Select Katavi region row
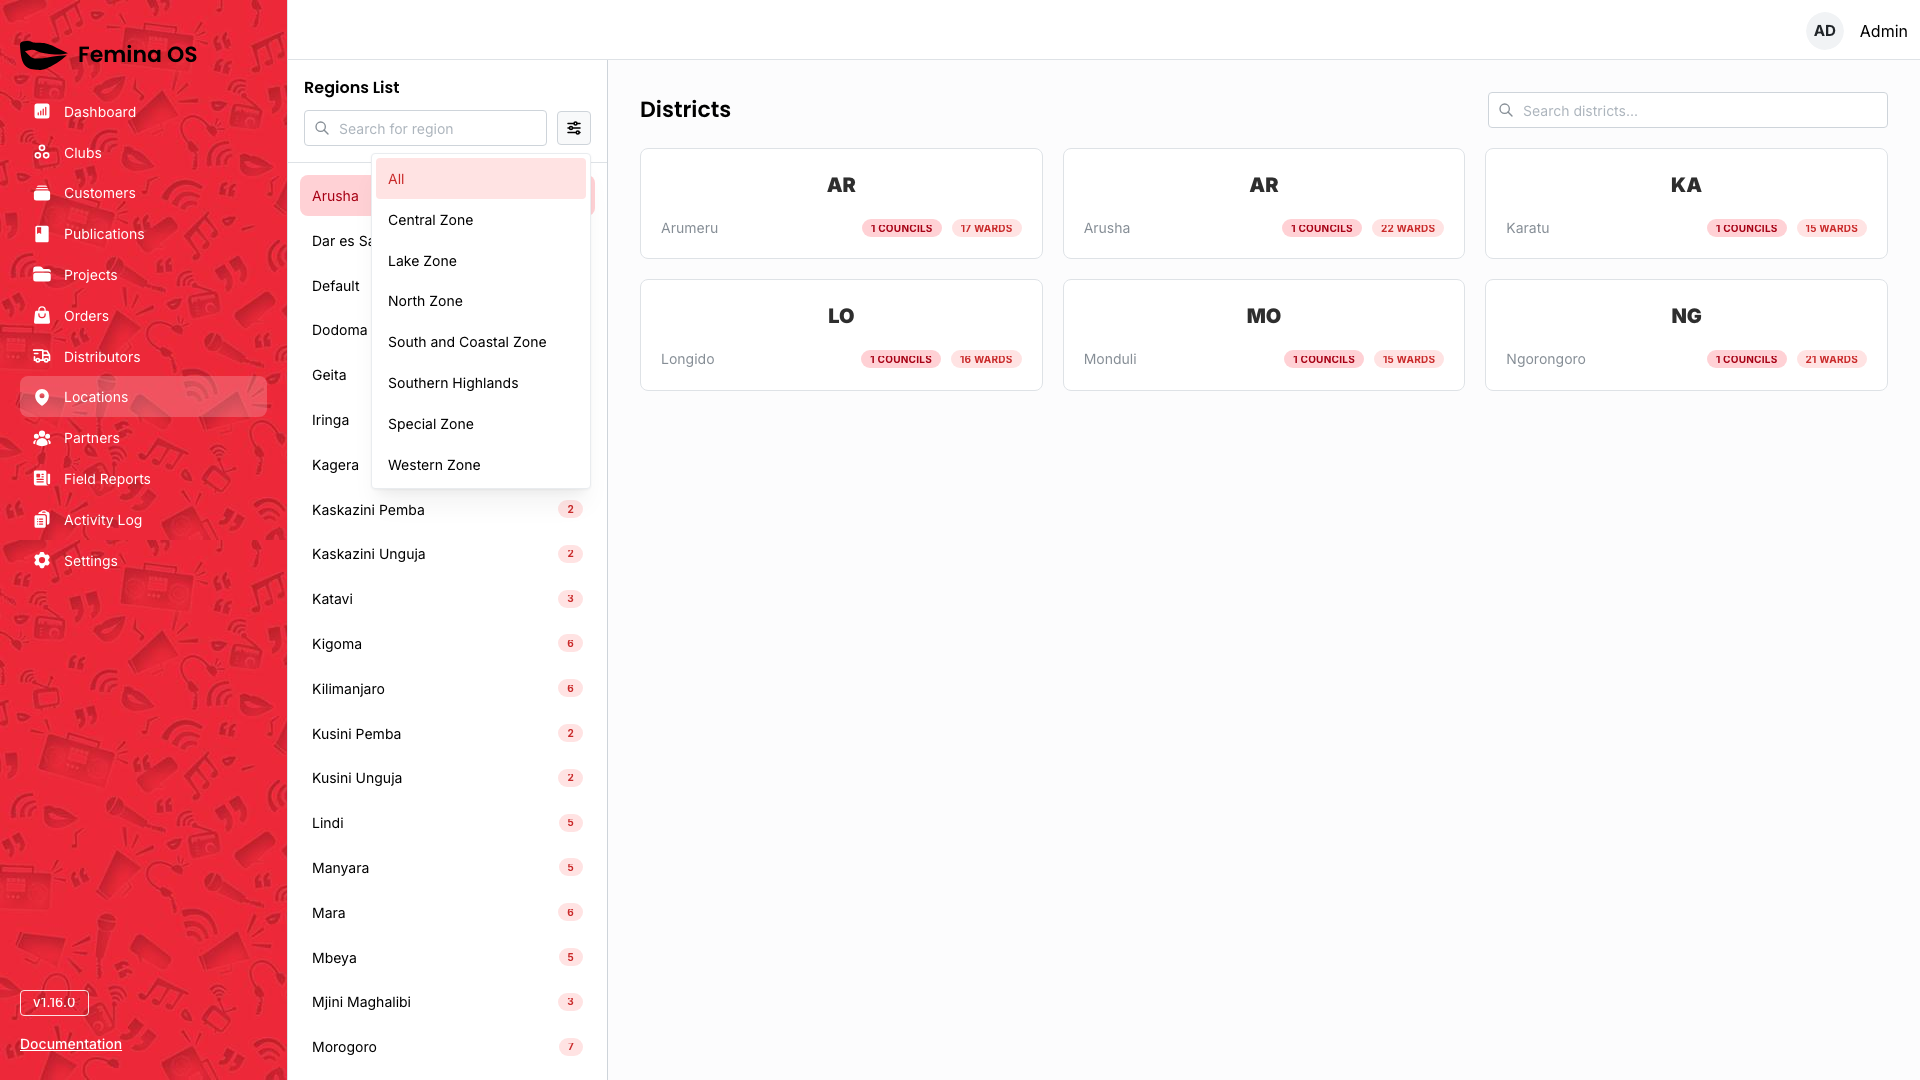Image resolution: width=1920 pixels, height=1080 pixels. pos(447,599)
